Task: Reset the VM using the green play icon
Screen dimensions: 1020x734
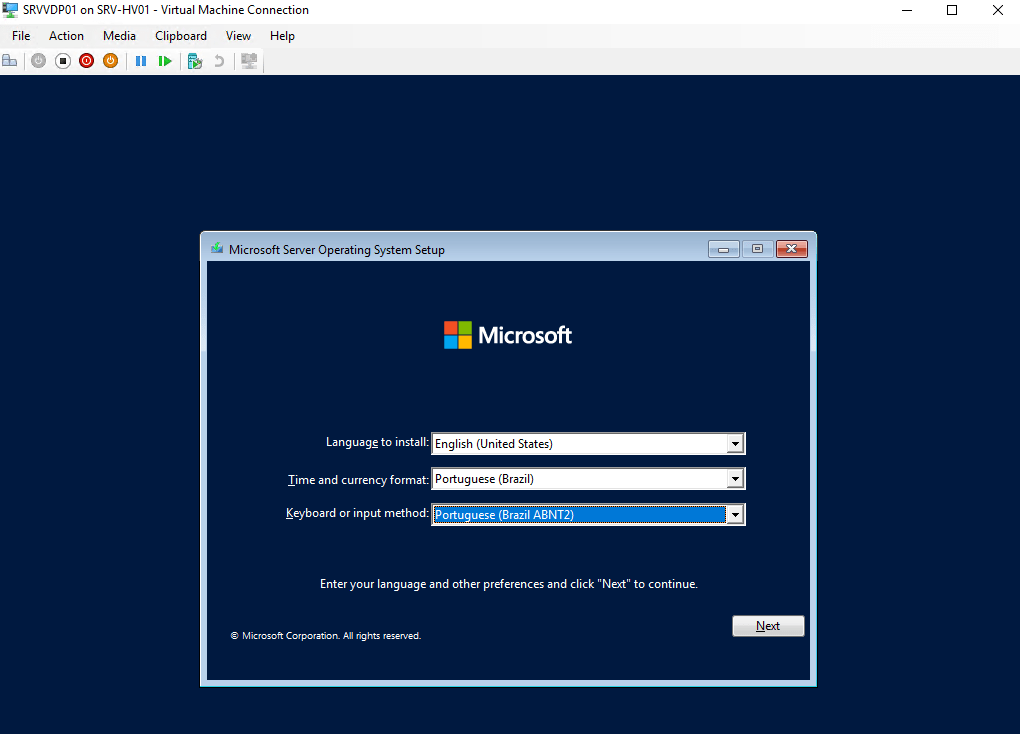Action: pos(165,61)
